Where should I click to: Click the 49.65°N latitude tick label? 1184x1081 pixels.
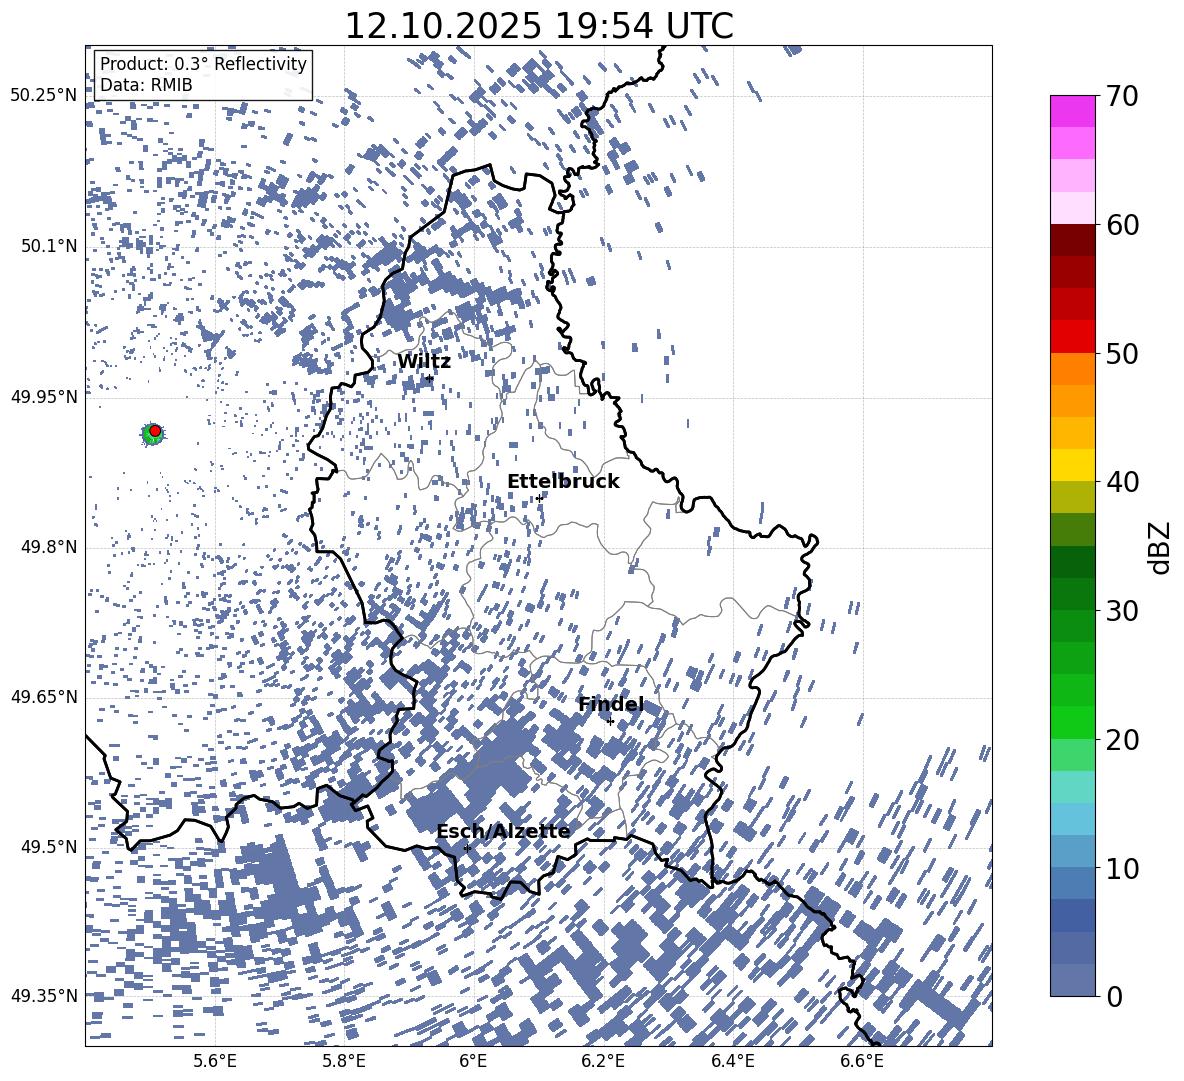[x=43, y=696]
